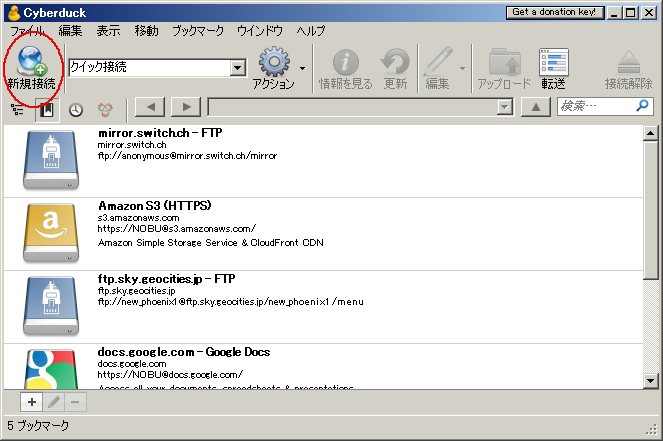663x441 pixels.
Task: Add a bookmark with the plus button
Action: pos(32,402)
